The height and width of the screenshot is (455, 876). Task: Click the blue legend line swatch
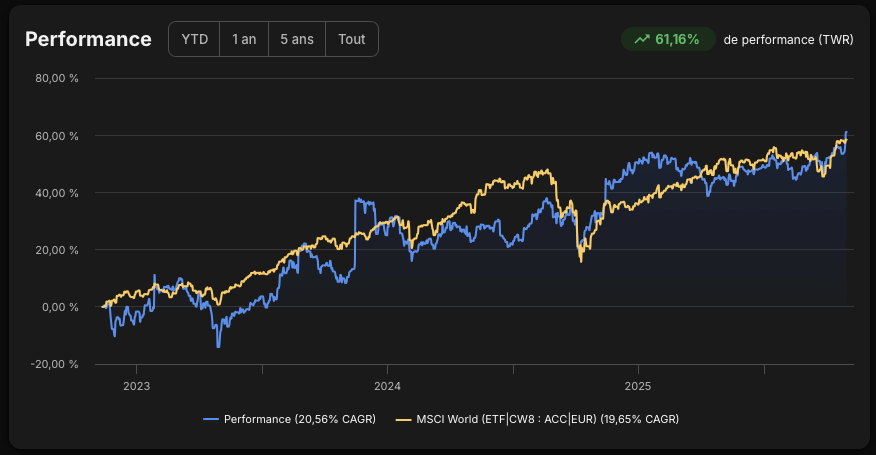(x=211, y=419)
